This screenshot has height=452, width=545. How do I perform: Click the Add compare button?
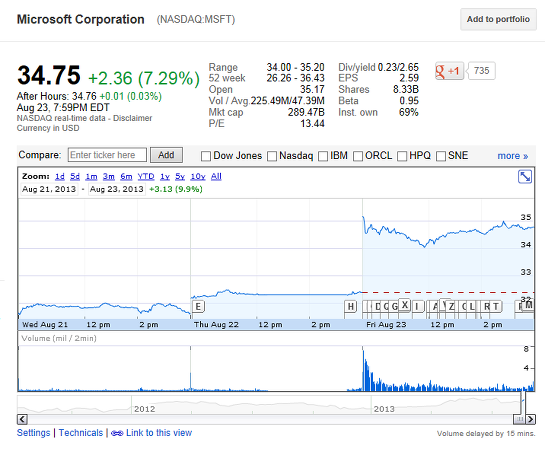click(x=166, y=155)
